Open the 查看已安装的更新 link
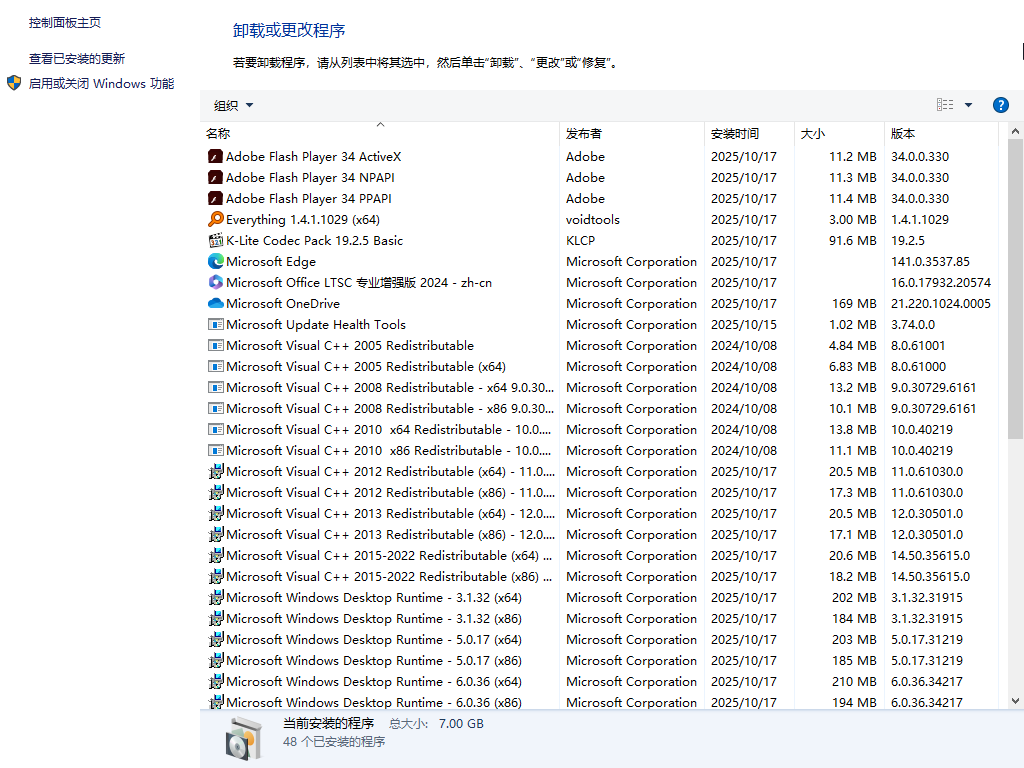The image size is (1024, 768). (77, 59)
